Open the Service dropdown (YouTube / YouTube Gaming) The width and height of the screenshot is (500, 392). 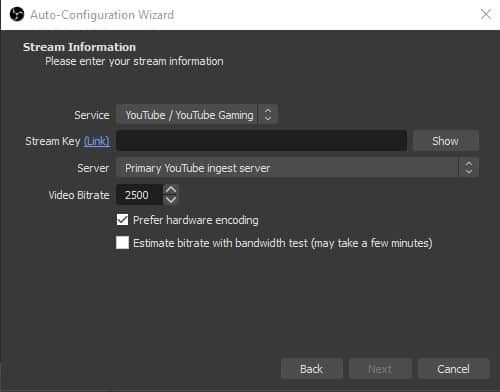click(x=197, y=115)
